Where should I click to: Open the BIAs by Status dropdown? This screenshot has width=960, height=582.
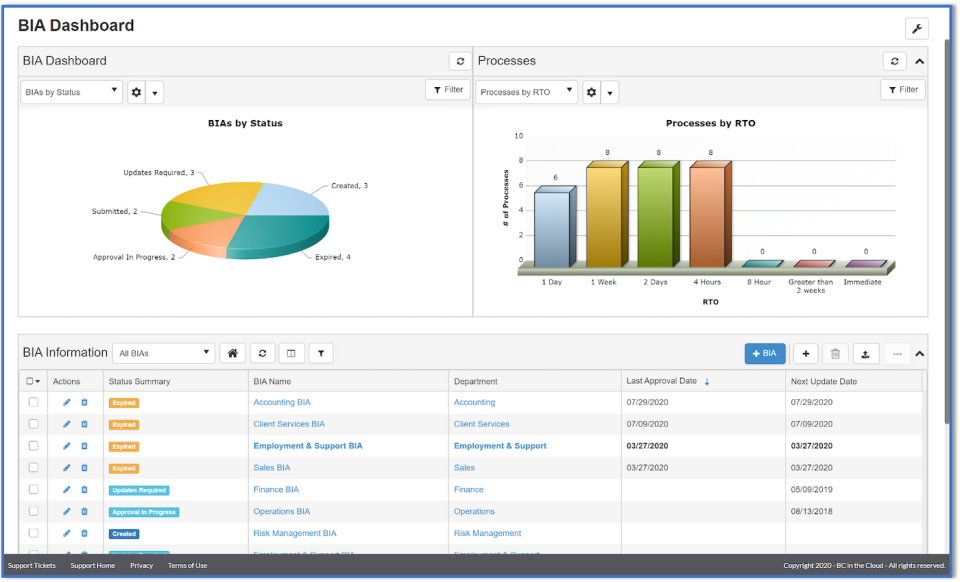tap(70, 91)
